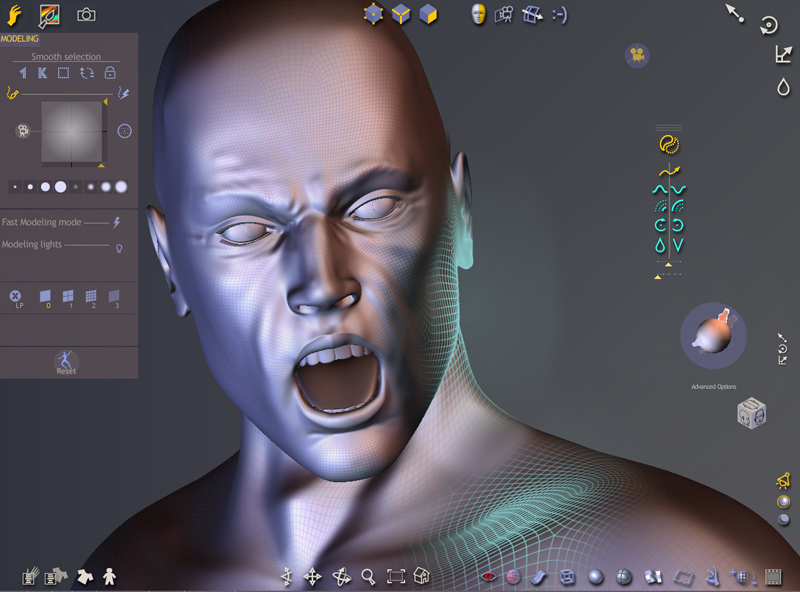
Task: Click the bottom human figure icon
Action: 109,577
